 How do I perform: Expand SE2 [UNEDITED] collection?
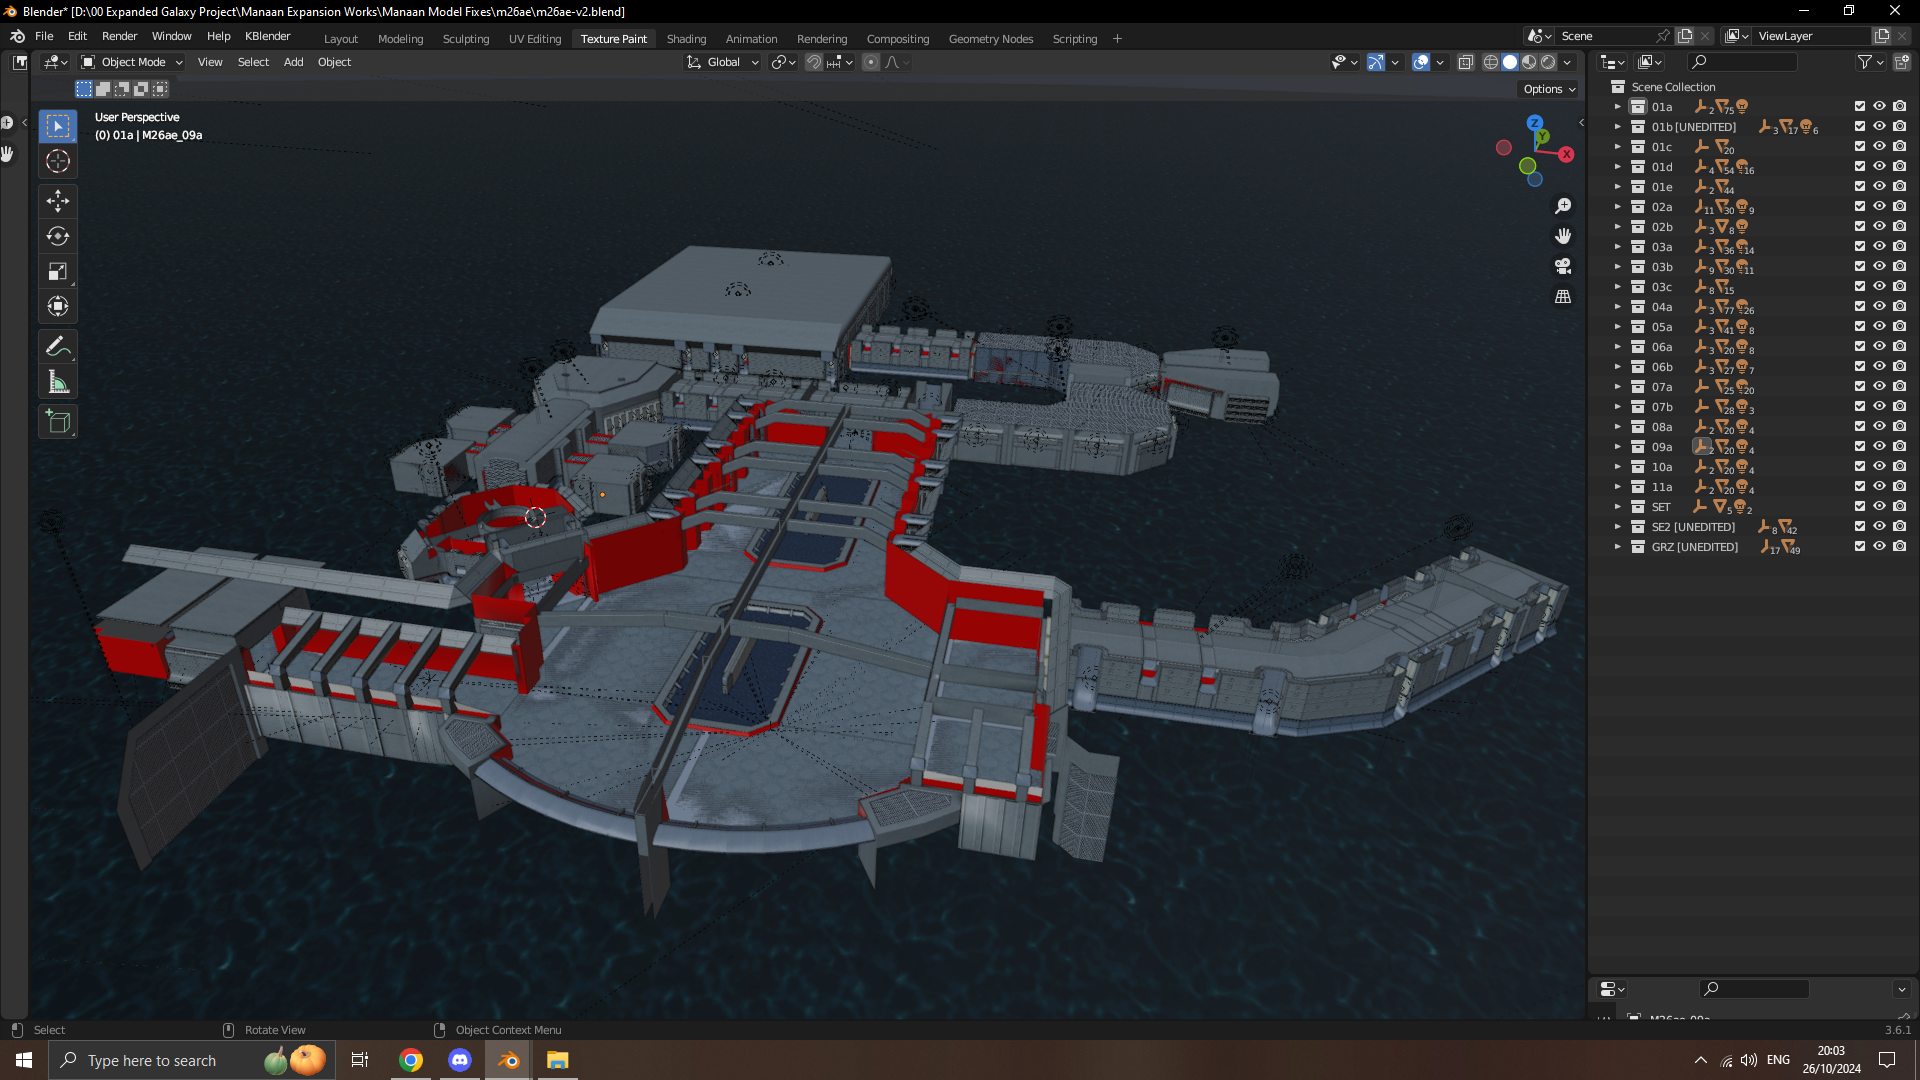[1617, 527]
